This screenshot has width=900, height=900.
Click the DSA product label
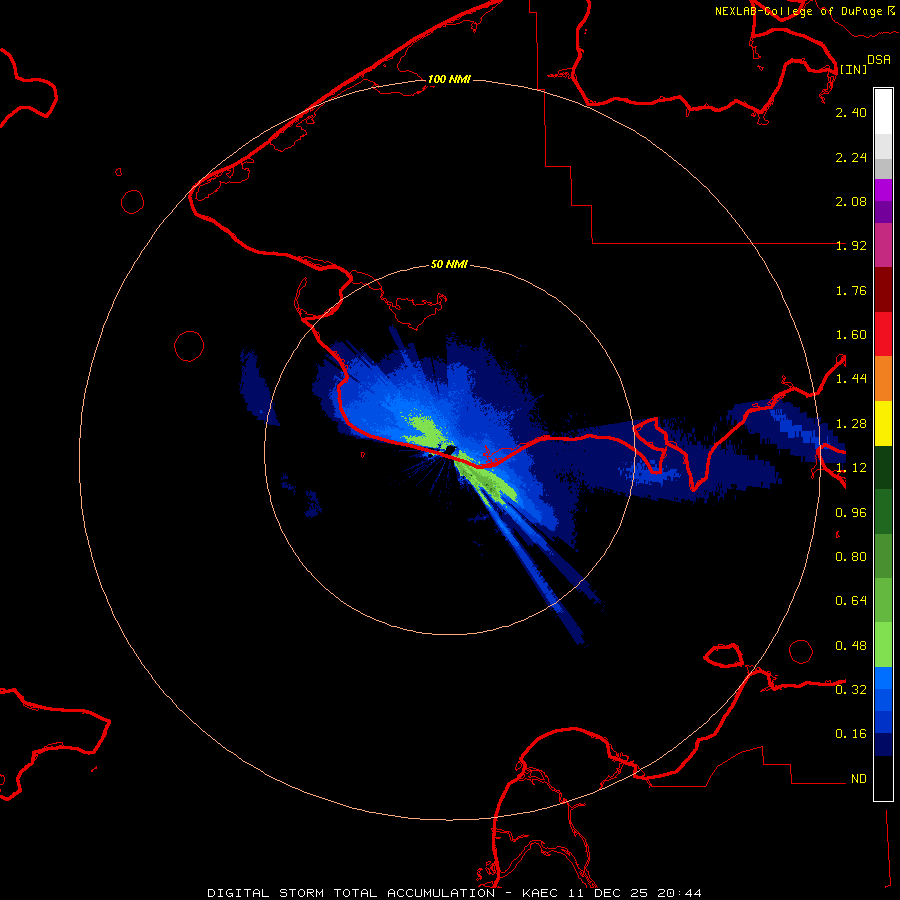tap(879, 60)
